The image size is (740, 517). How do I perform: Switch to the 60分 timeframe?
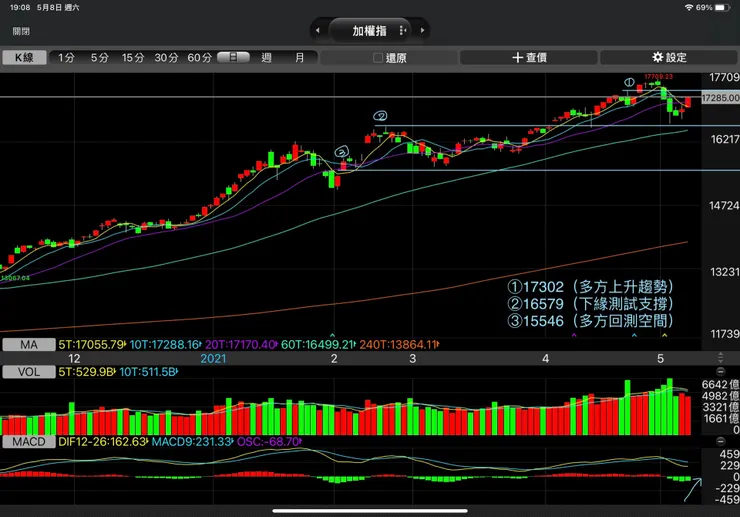click(x=200, y=58)
